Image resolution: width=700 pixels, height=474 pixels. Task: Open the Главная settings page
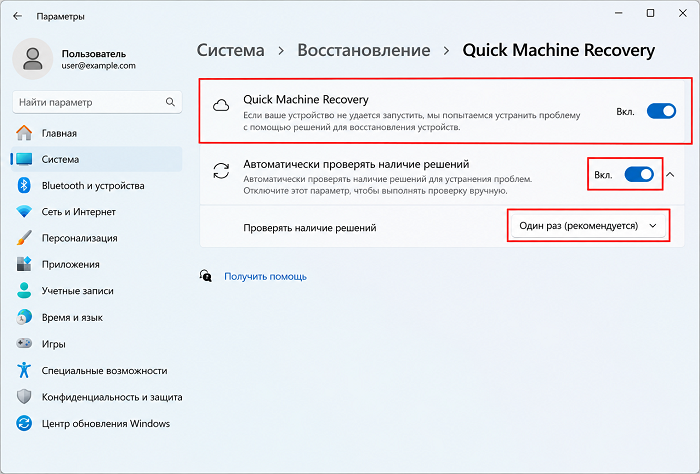click(x=96, y=133)
